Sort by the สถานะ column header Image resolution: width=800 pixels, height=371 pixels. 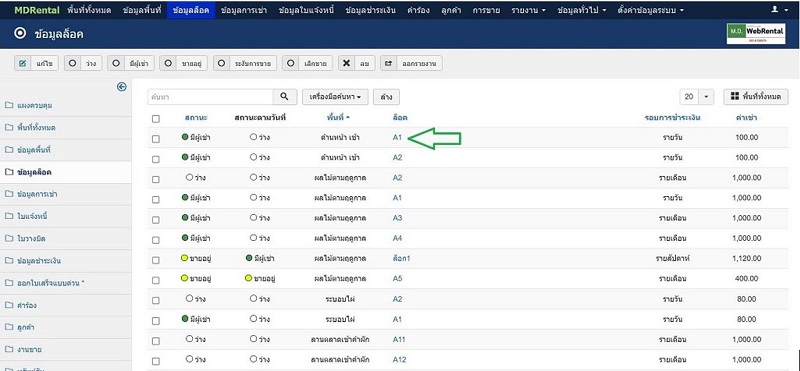coord(196,117)
